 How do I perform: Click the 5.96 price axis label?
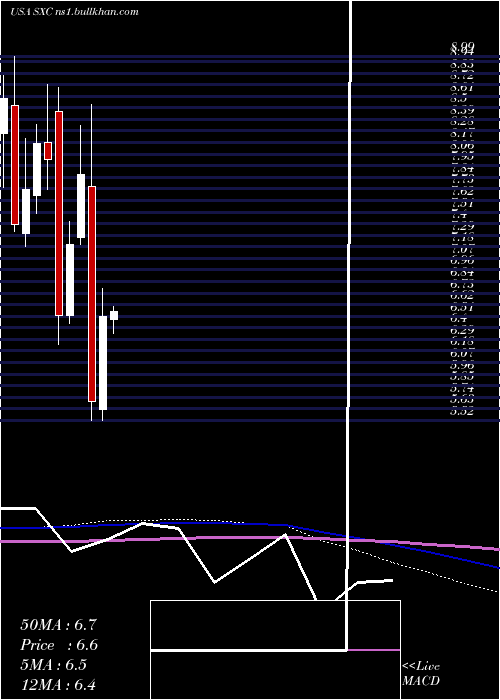pyautogui.click(x=462, y=366)
